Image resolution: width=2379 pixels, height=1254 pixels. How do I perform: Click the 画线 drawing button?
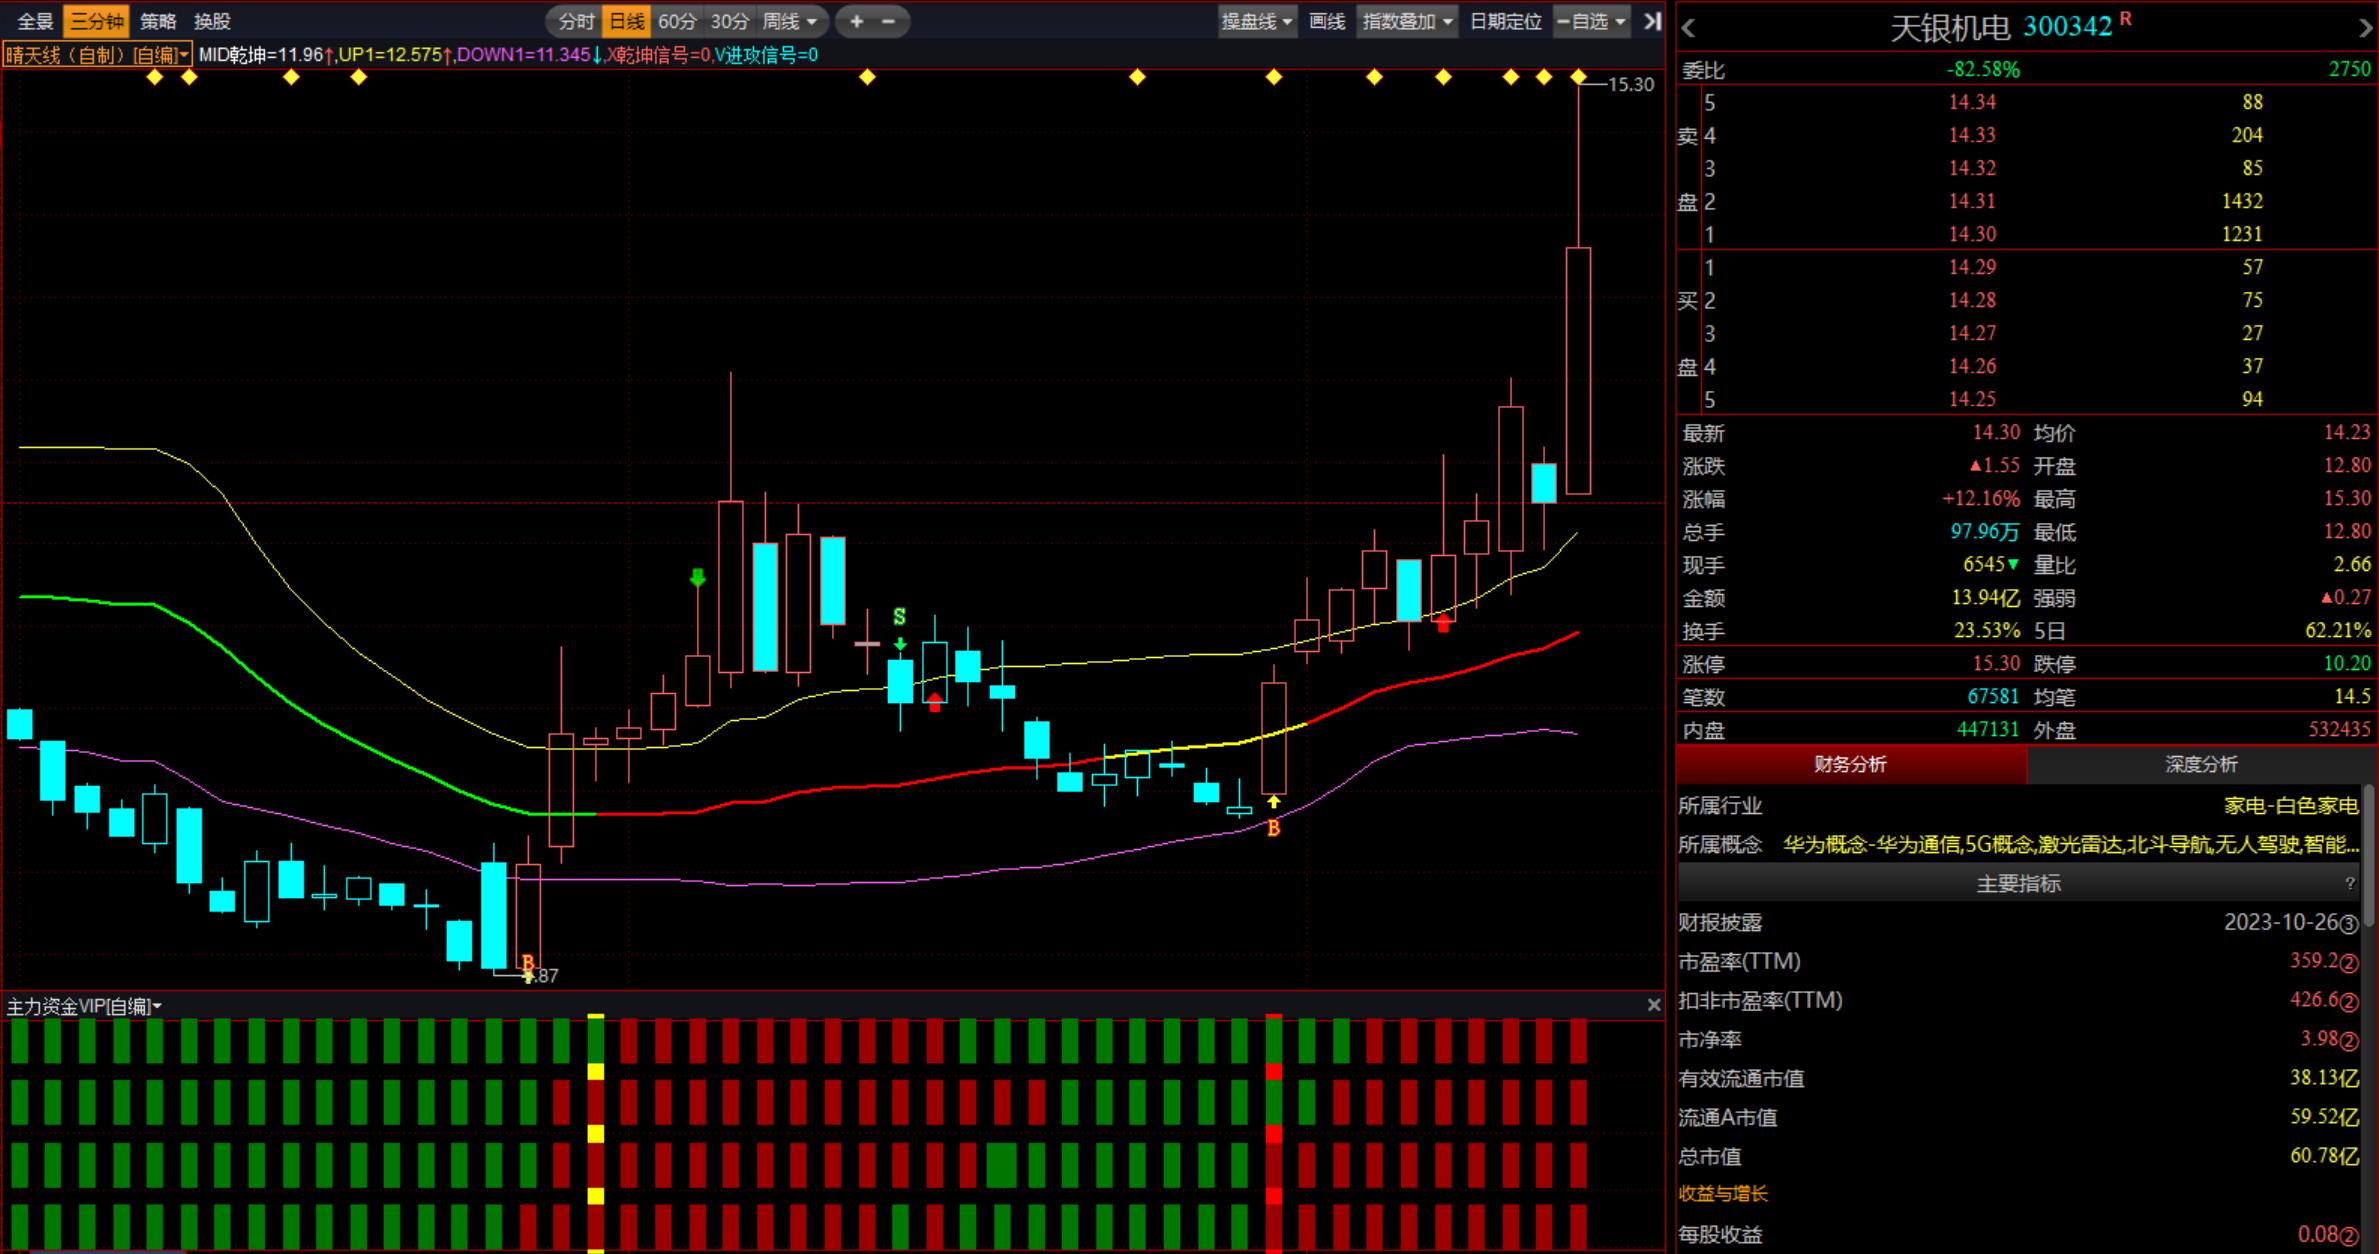pyautogui.click(x=1327, y=21)
